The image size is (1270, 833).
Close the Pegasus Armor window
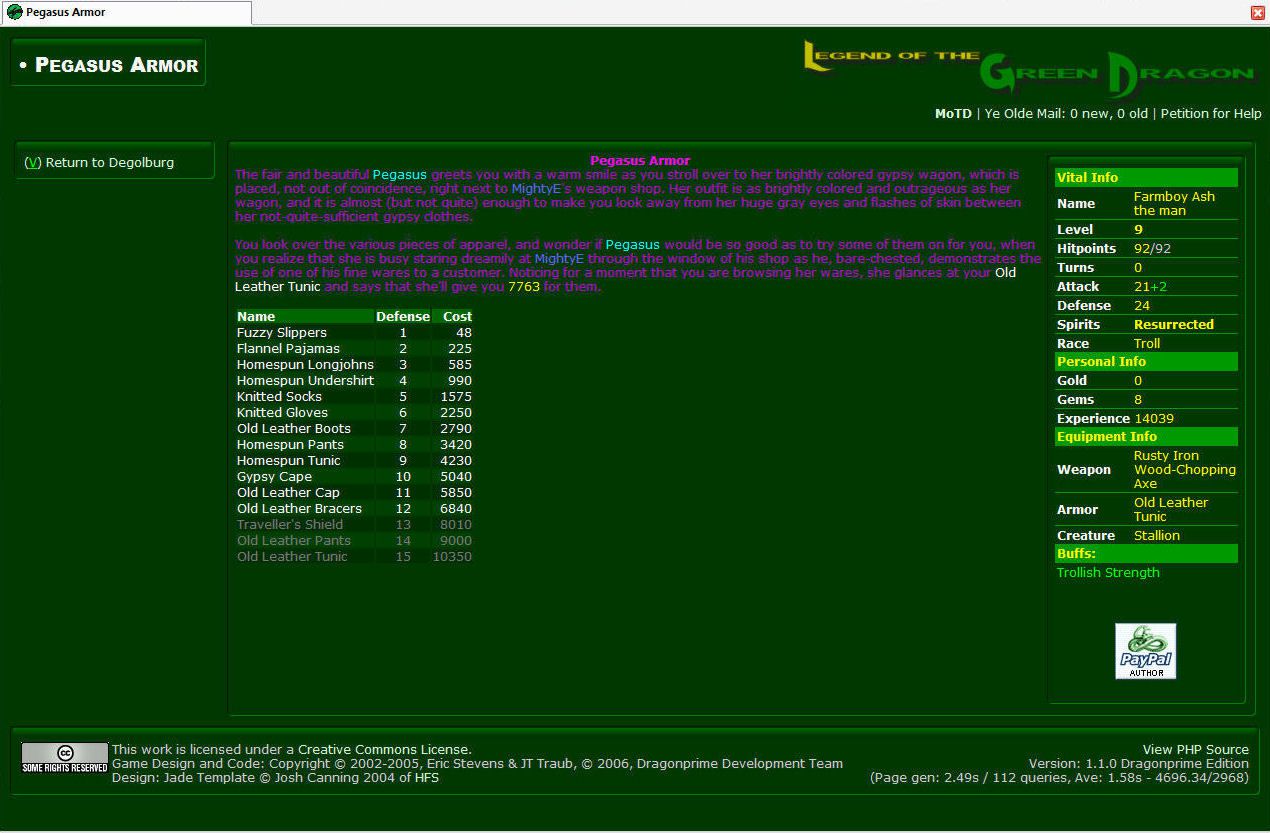click(1258, 13)
